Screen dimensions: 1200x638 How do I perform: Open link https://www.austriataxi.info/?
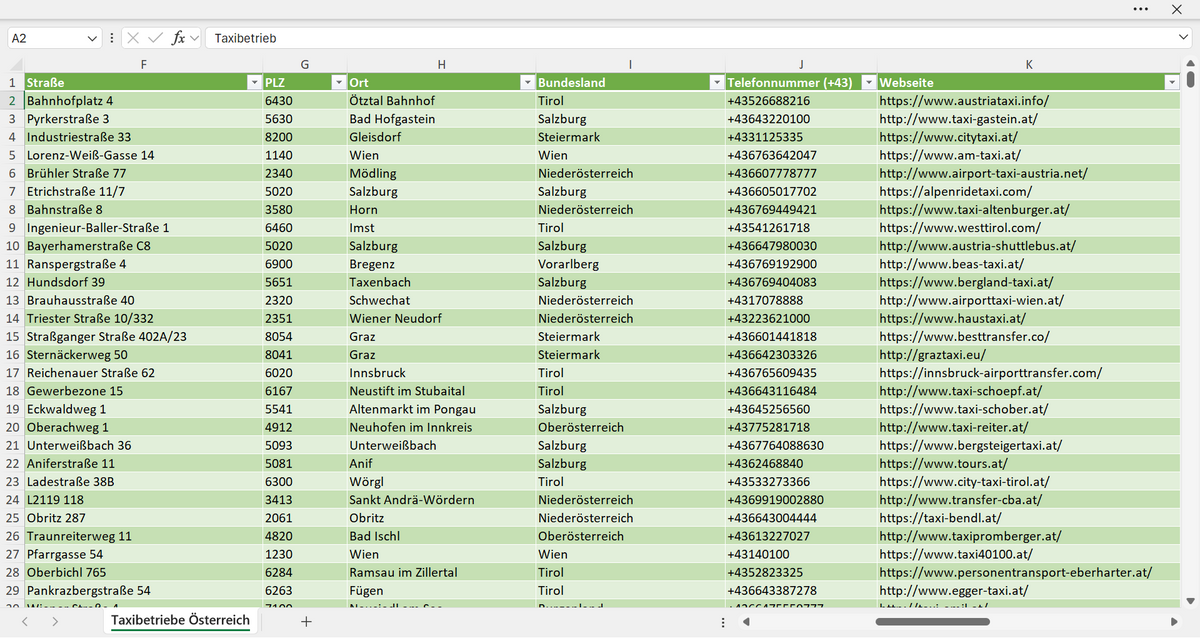(x=964, y=100)
